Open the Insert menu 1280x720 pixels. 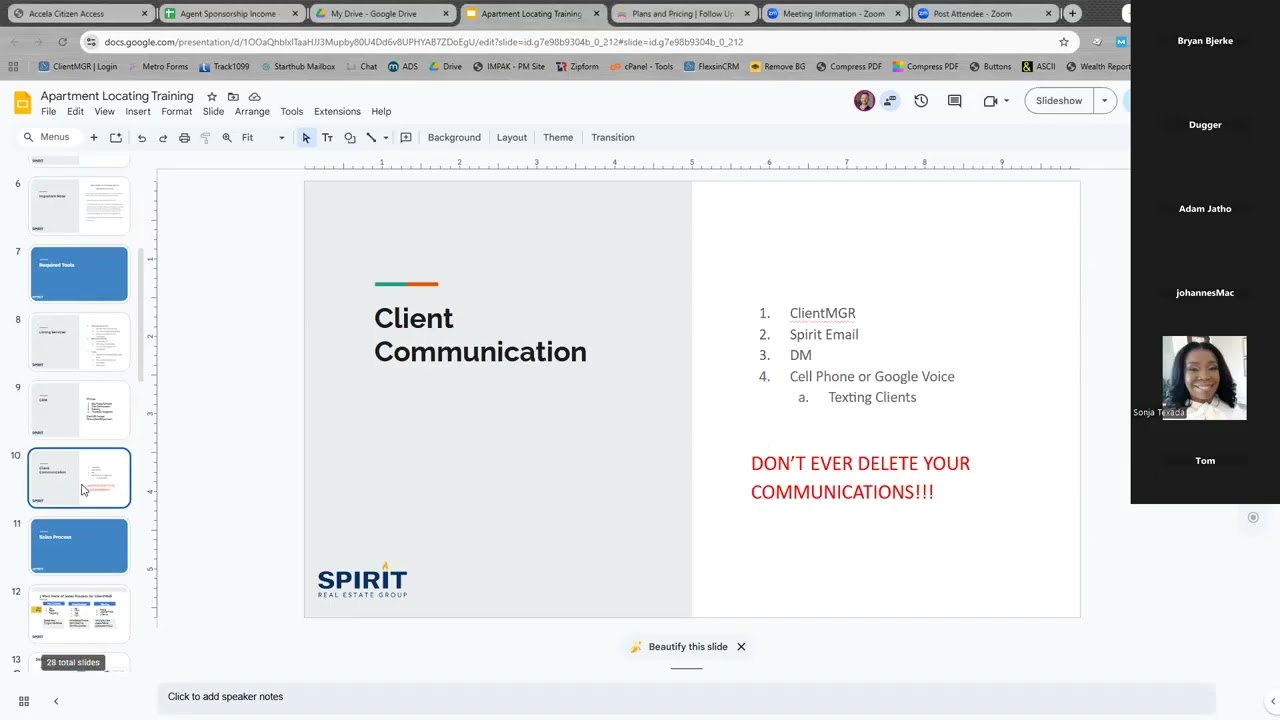pyautogui.click(x=138, y=112)
